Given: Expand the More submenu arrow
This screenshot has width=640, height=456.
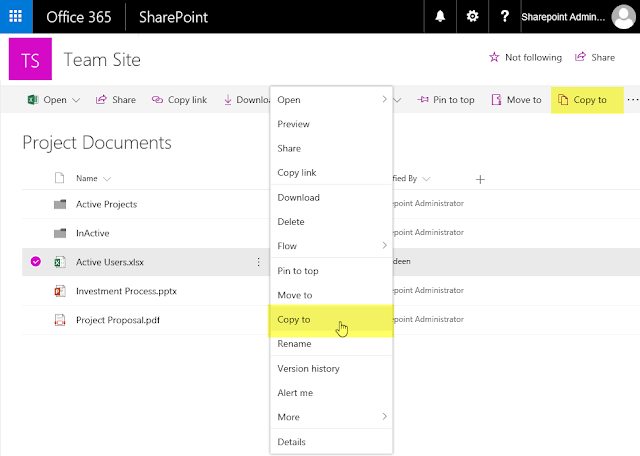Looking at the screenshot, I should (384, 416).
